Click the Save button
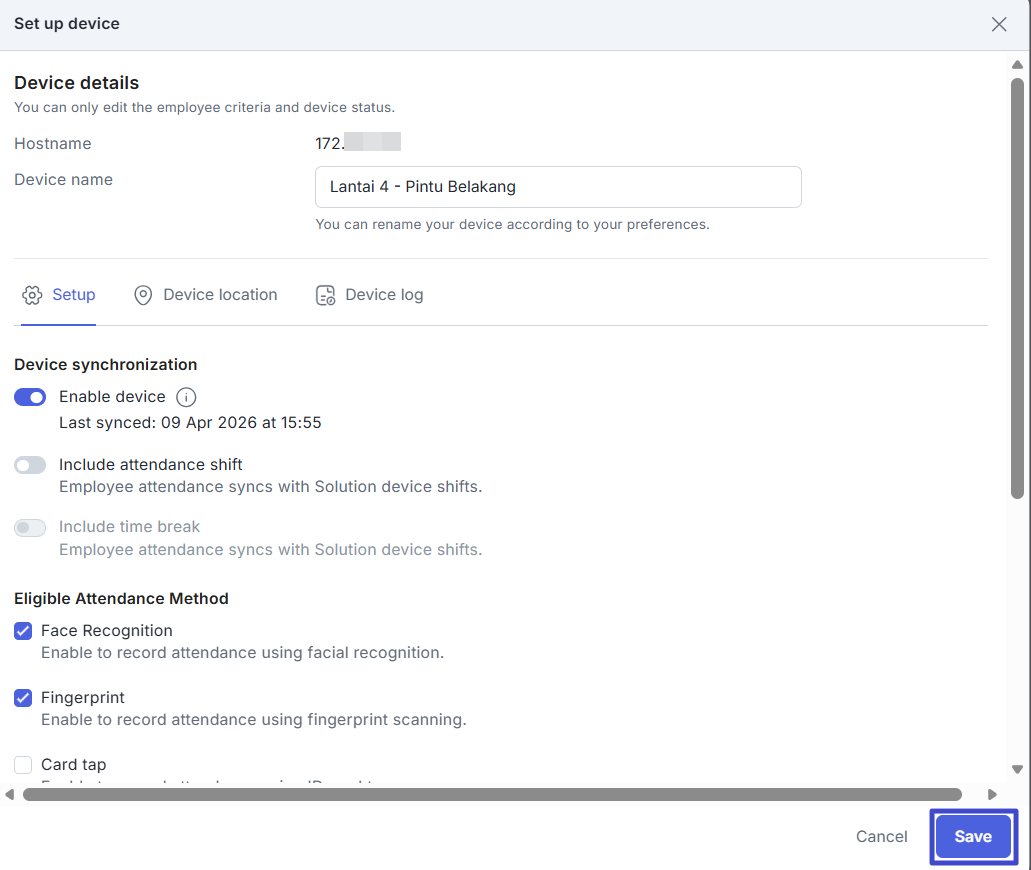Screen dimensions: 1031x870 (973, 837)
